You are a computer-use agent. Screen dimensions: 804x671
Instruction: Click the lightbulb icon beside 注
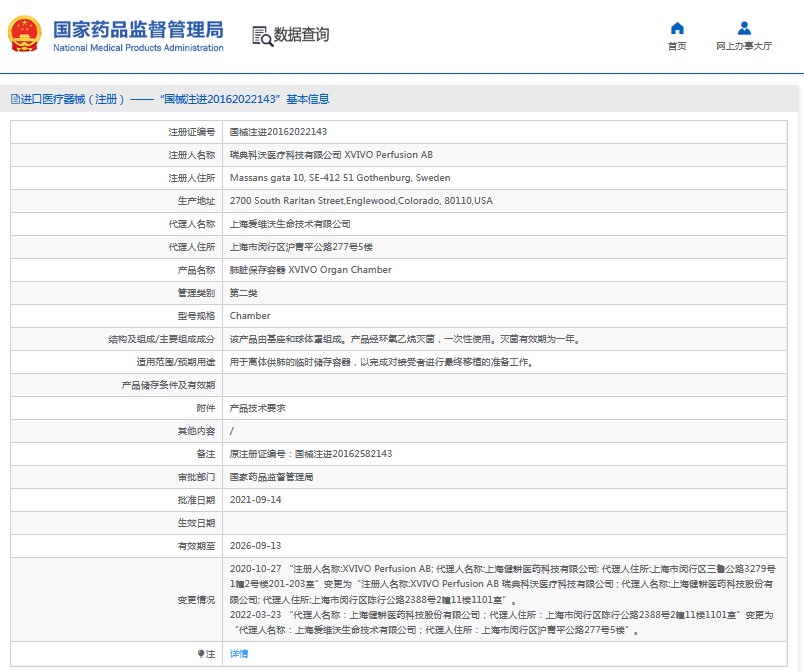coord(201,654)
